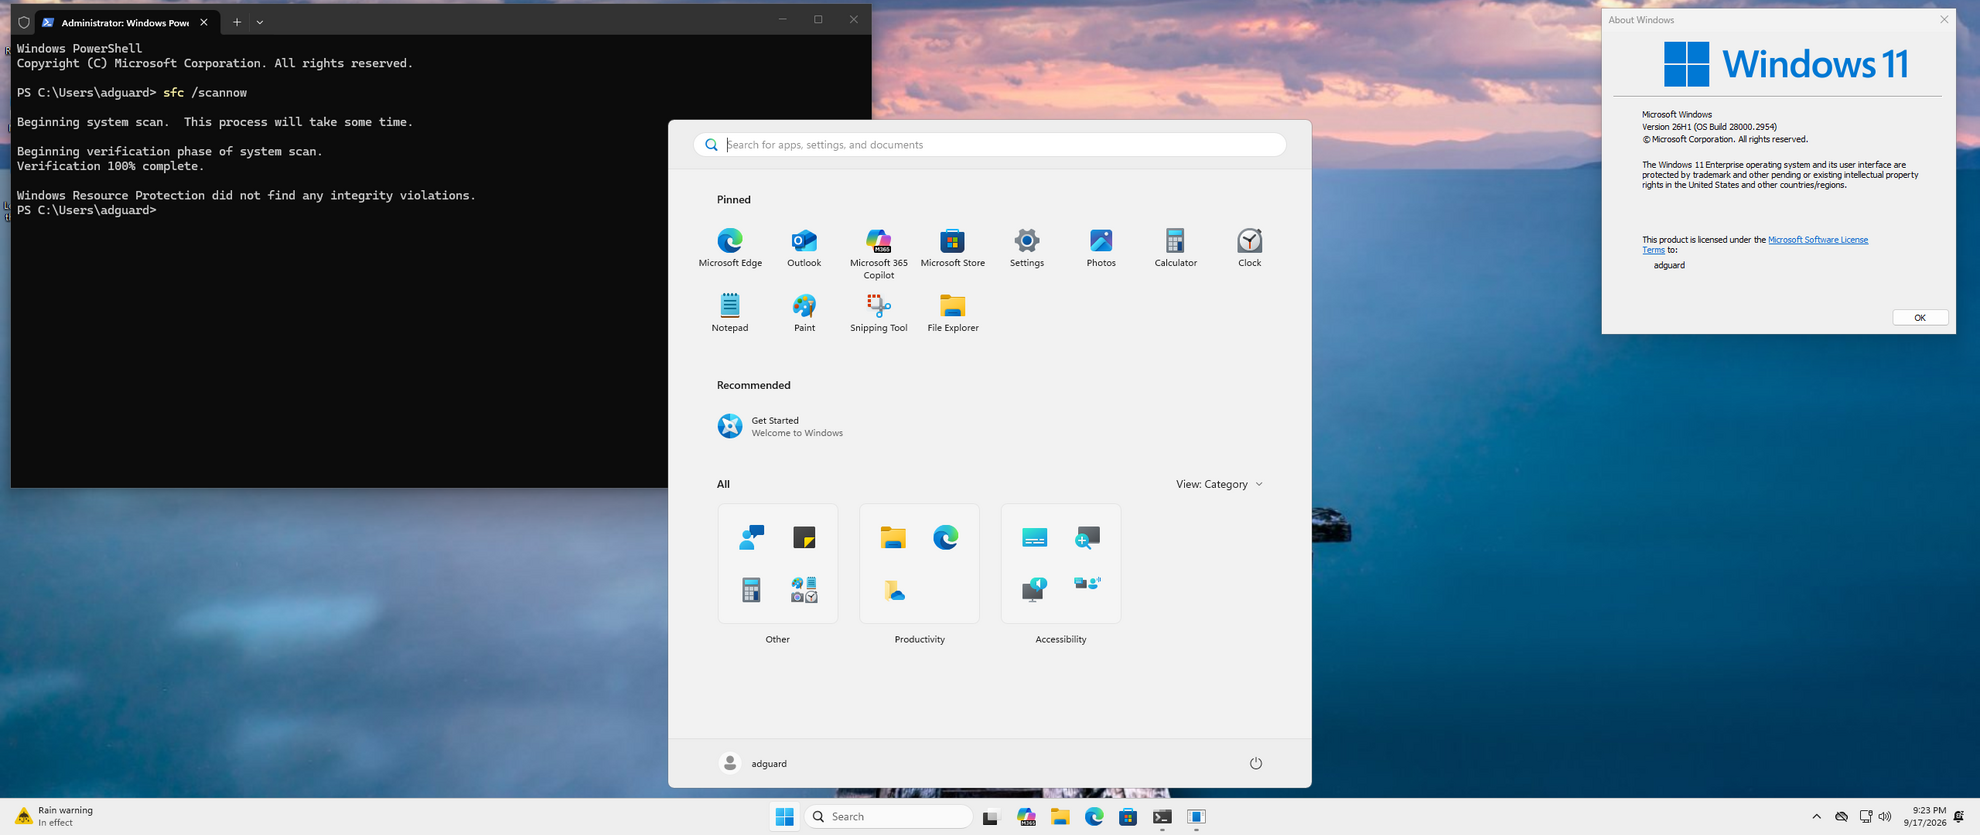Image resolution: width=1980 pixels, height=835 pixels.
Task: Open the Clock app
Action: point(1249,248)
